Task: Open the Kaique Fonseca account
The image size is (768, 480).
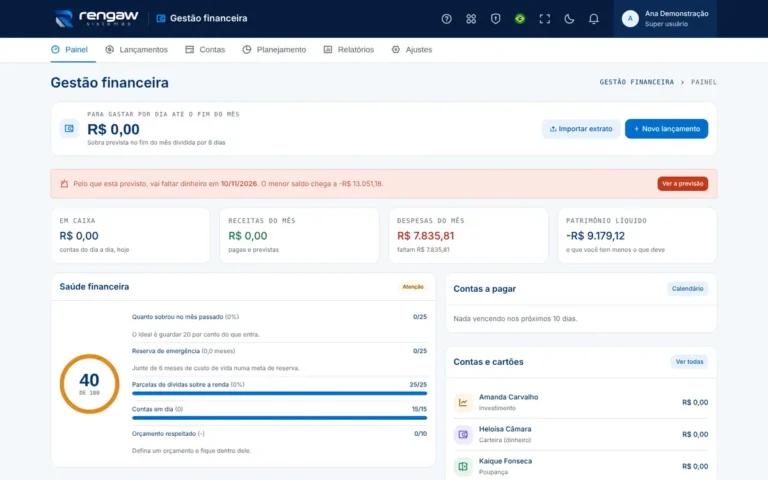Action: click(580, 466)
